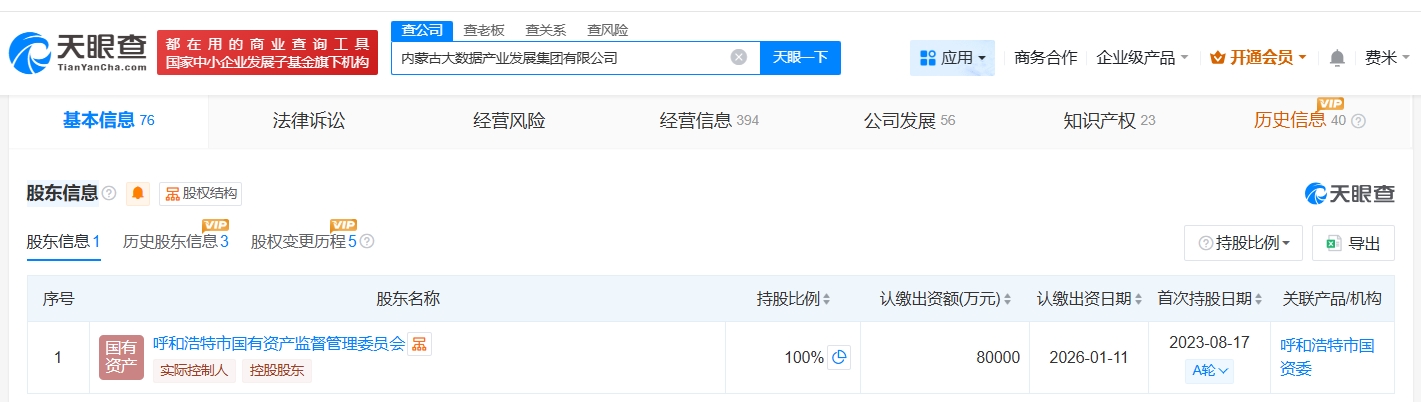Click the equity structure icon after the shareholder name

(419, 344)
